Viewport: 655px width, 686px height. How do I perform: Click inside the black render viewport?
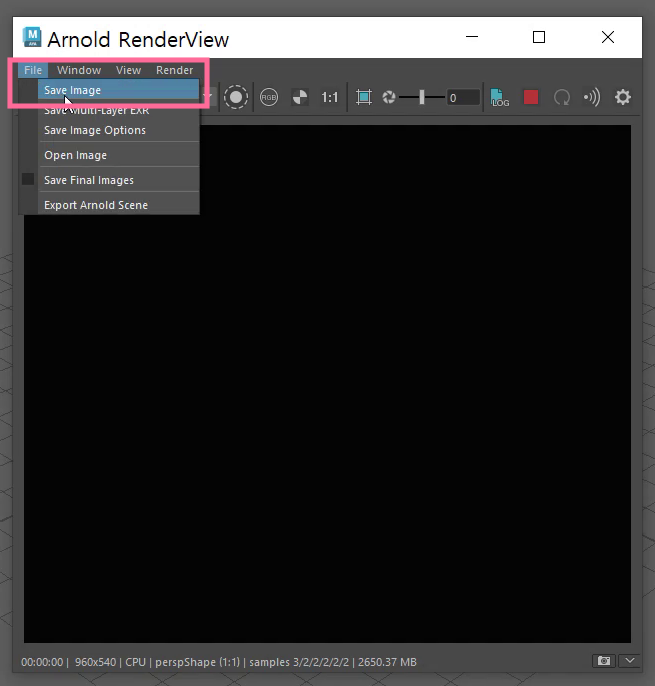pos(327,384)
